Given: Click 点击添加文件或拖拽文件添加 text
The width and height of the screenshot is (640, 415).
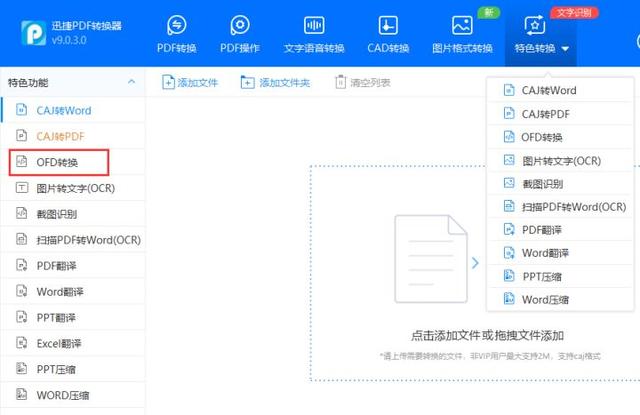Looking at the screenshot, I should (x=487, y=335).
